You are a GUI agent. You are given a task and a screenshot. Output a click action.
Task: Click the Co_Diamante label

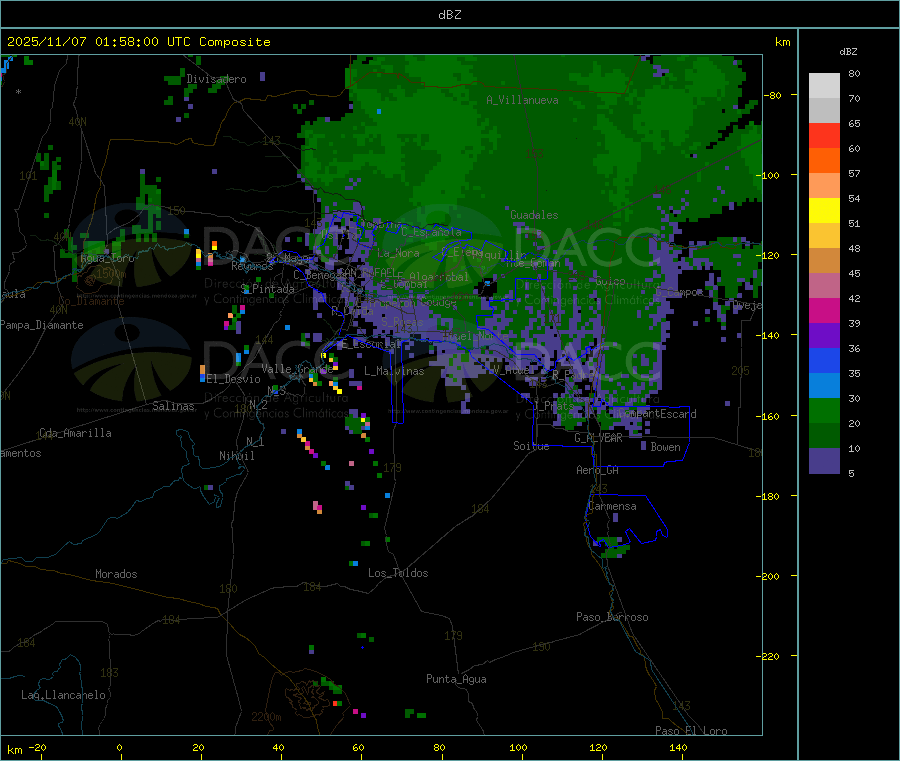coord(91,301)
